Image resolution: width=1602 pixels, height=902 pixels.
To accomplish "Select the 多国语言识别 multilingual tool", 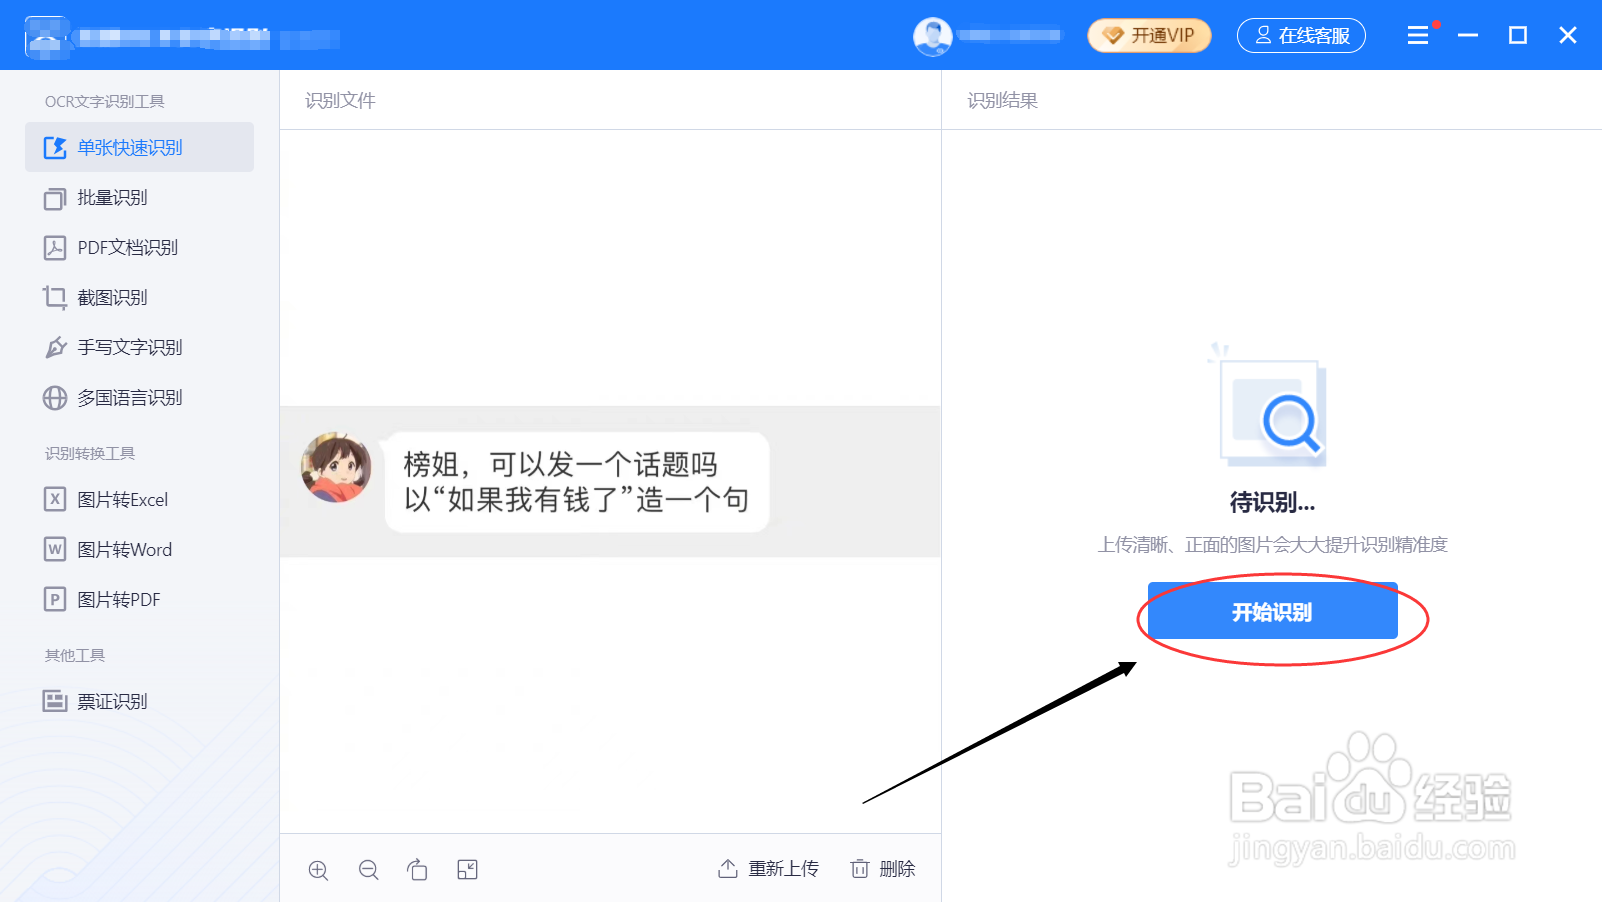I will (x=128, y=397).
